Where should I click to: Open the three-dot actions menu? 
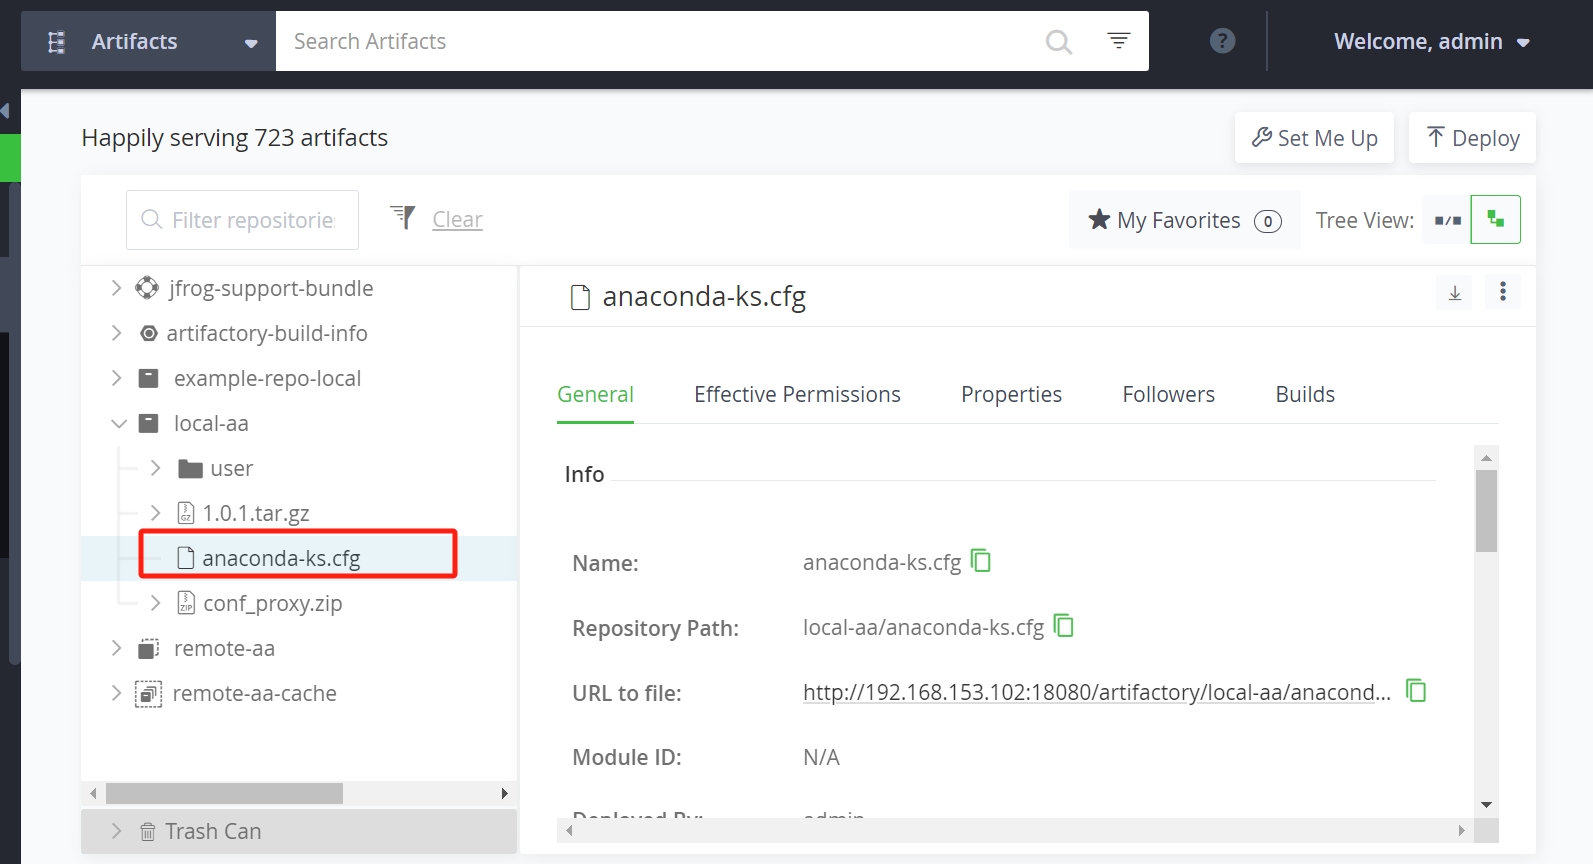(1502, 292)
